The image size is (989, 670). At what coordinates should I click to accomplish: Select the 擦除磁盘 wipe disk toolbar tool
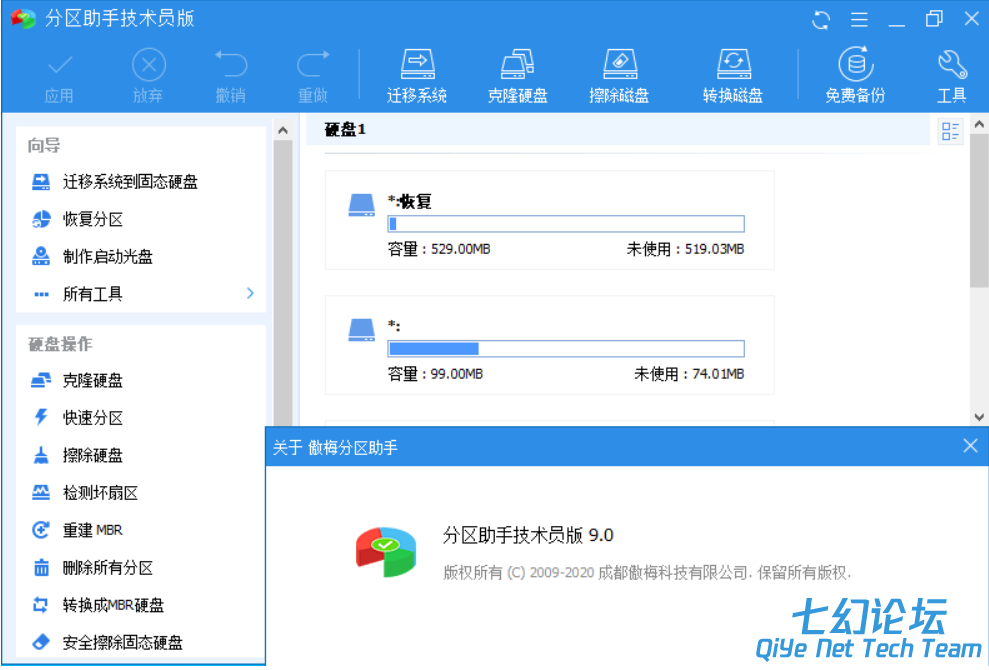click(619, 76)
